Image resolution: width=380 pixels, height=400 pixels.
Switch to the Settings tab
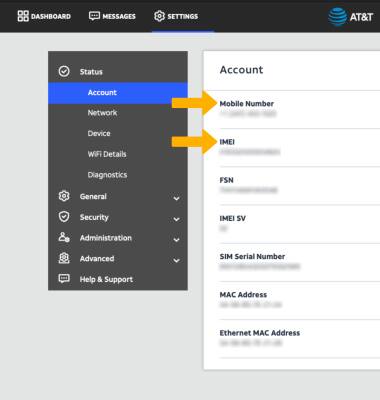pyautogui.click(x=176, y=16)
